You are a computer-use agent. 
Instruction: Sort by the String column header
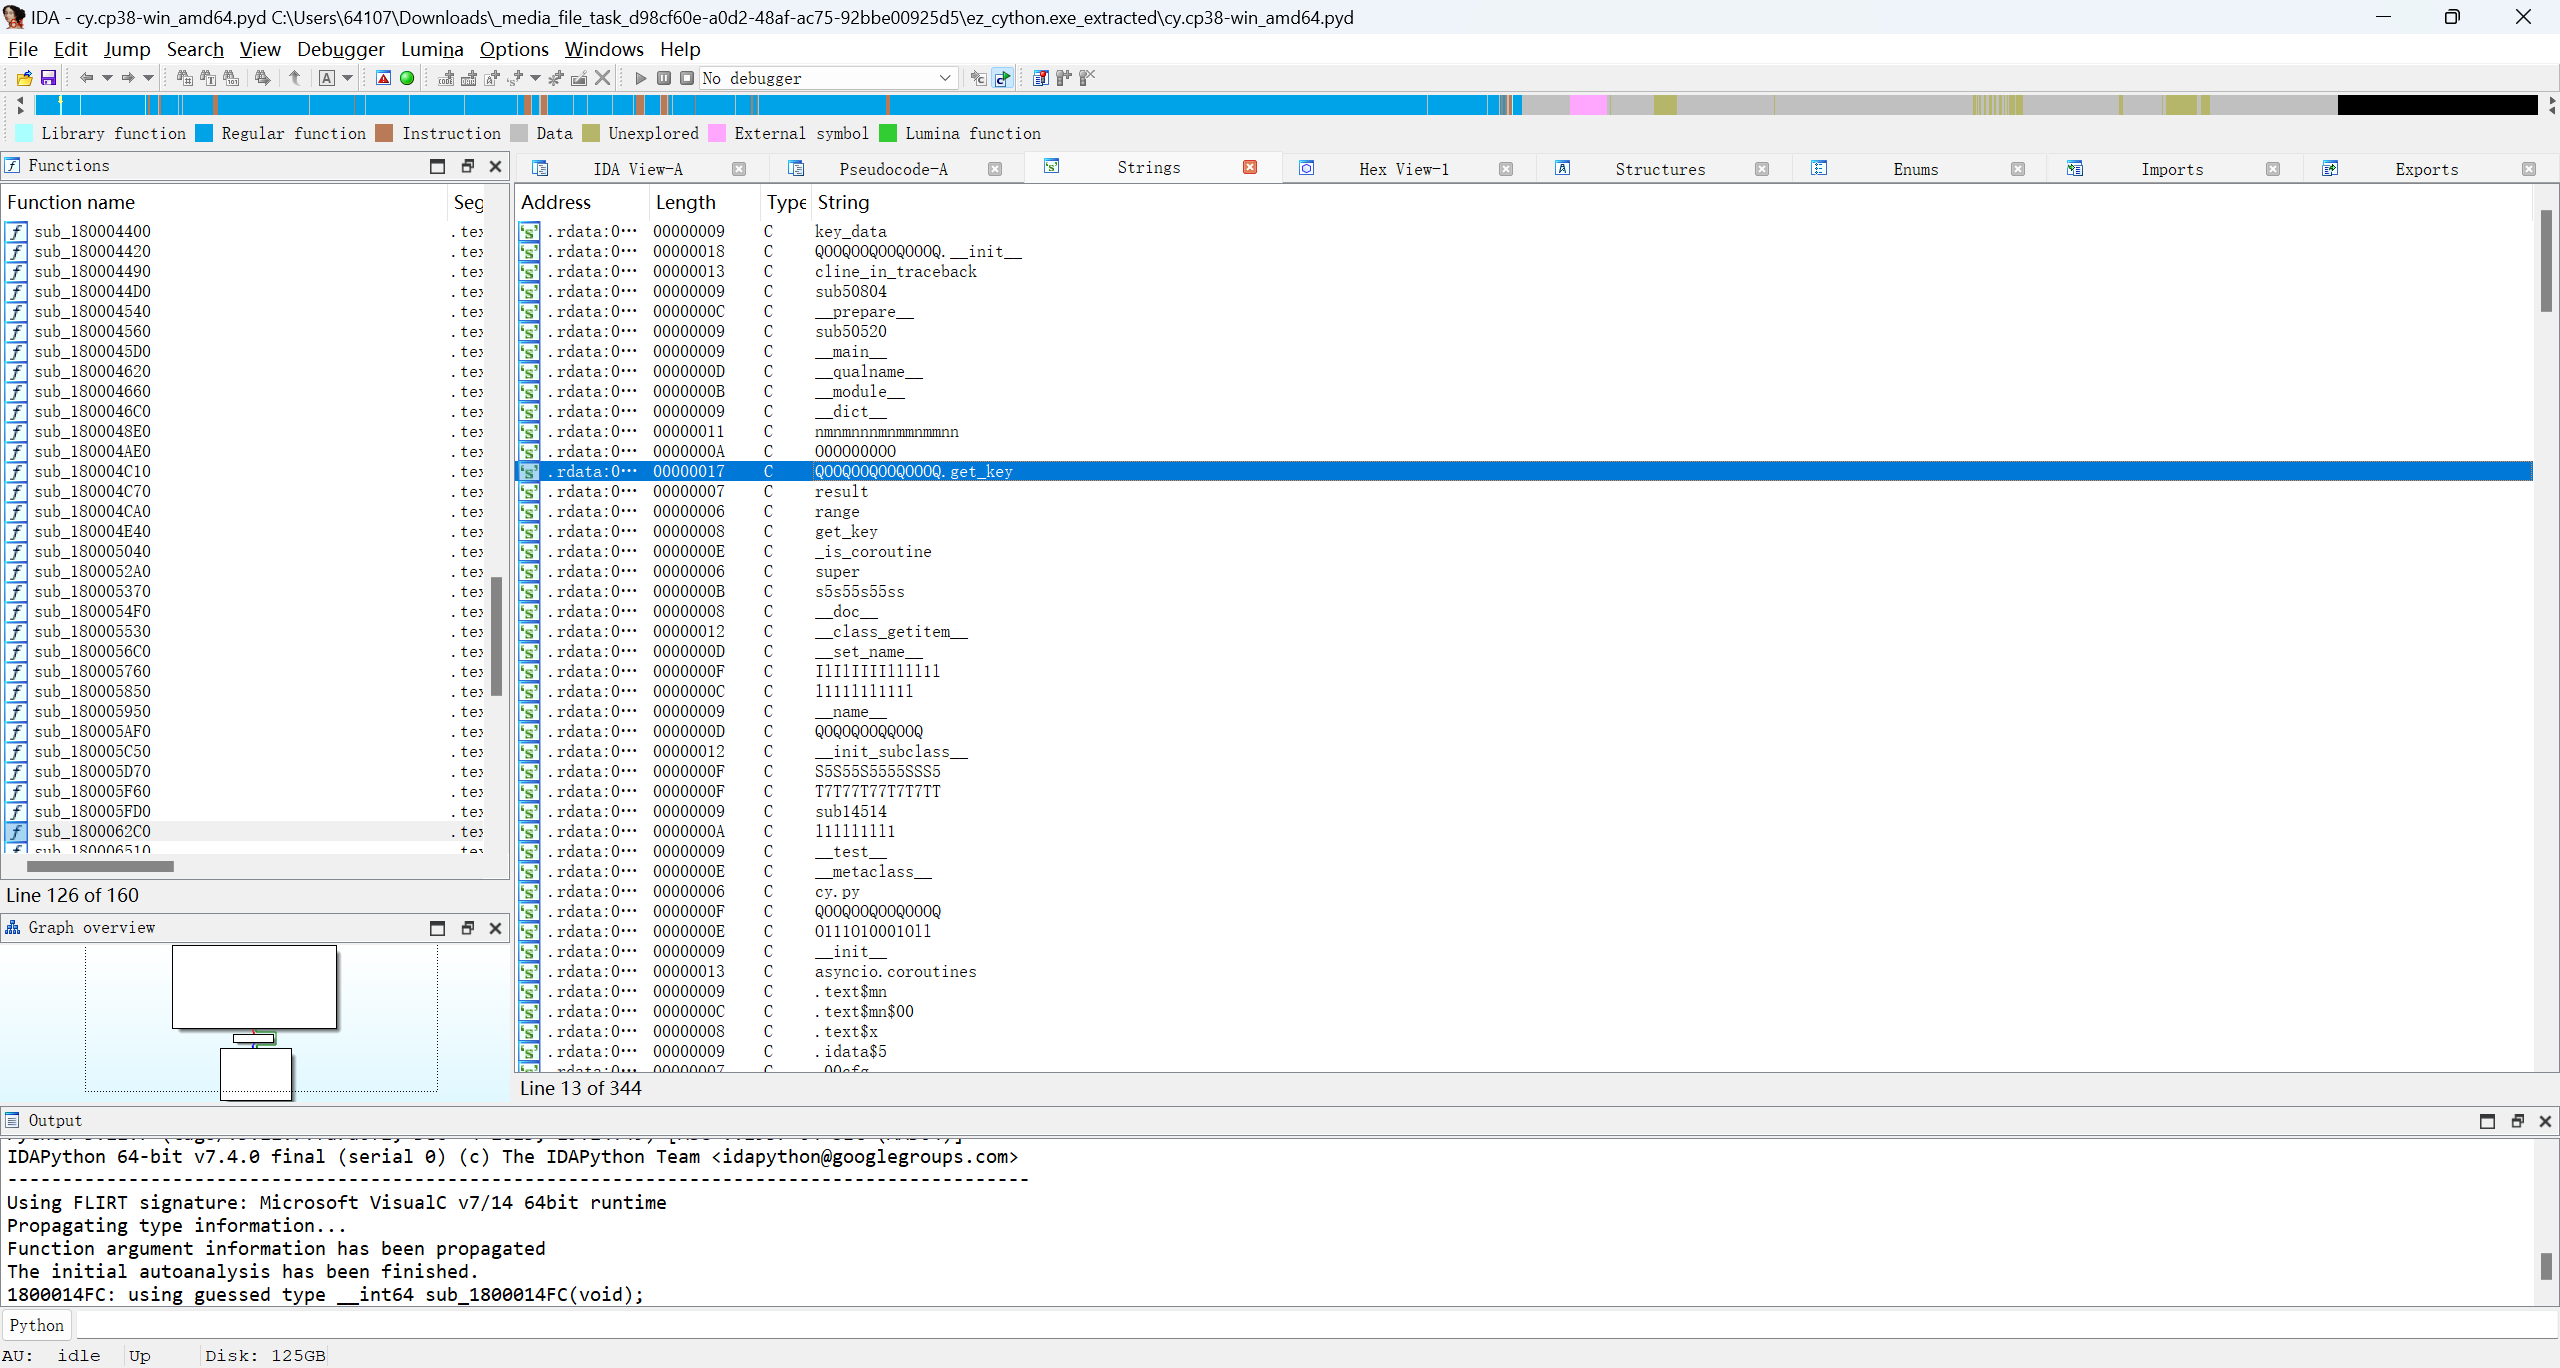(1670, 202)
